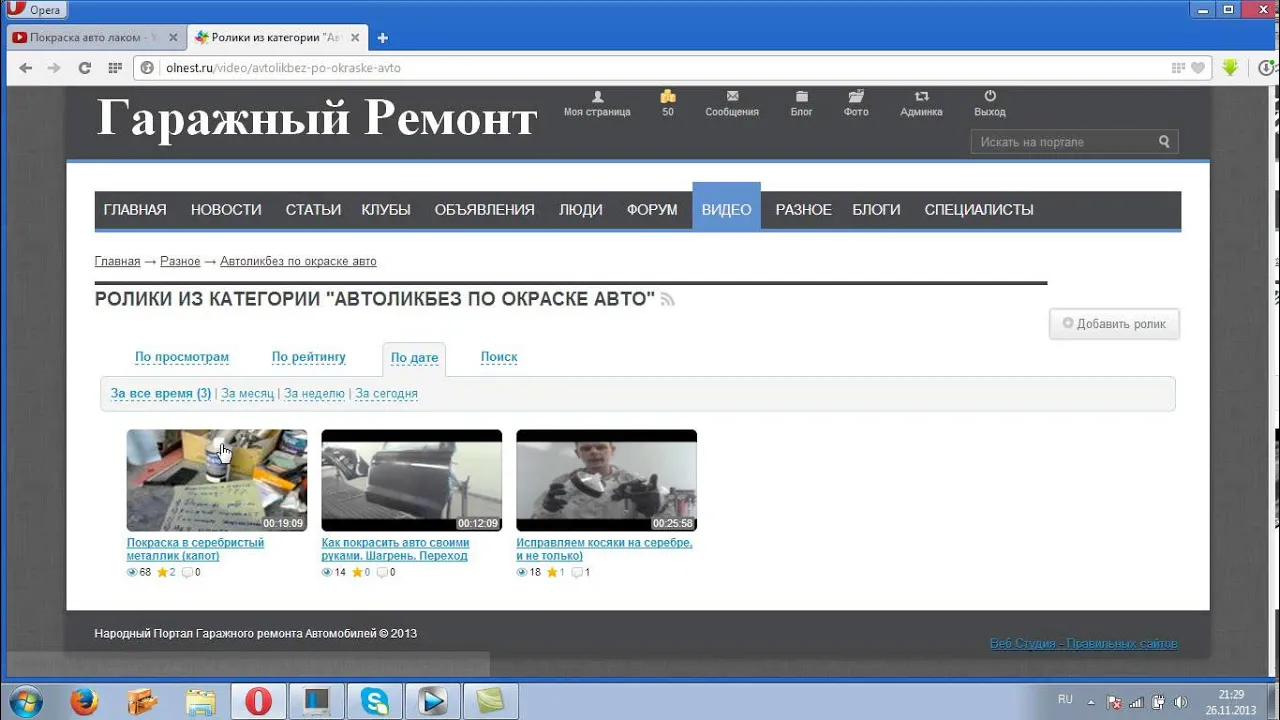1280x720 pixels.
Task: Open the ФОРУМ menu item
Action: (652, 210)
